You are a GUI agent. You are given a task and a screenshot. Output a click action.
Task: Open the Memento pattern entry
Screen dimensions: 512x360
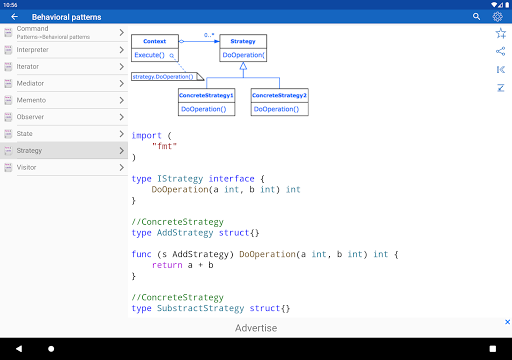click(x=64, y=100)
